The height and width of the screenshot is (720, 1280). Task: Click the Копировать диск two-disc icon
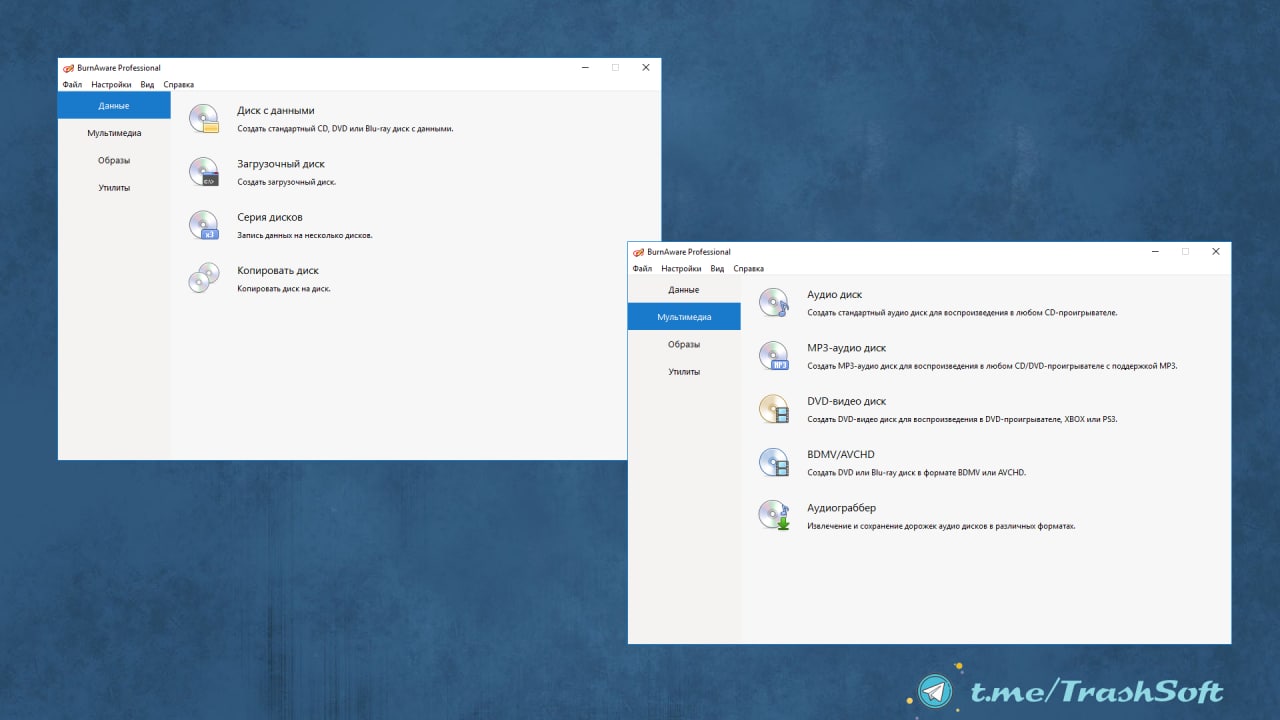click(204, 278)
